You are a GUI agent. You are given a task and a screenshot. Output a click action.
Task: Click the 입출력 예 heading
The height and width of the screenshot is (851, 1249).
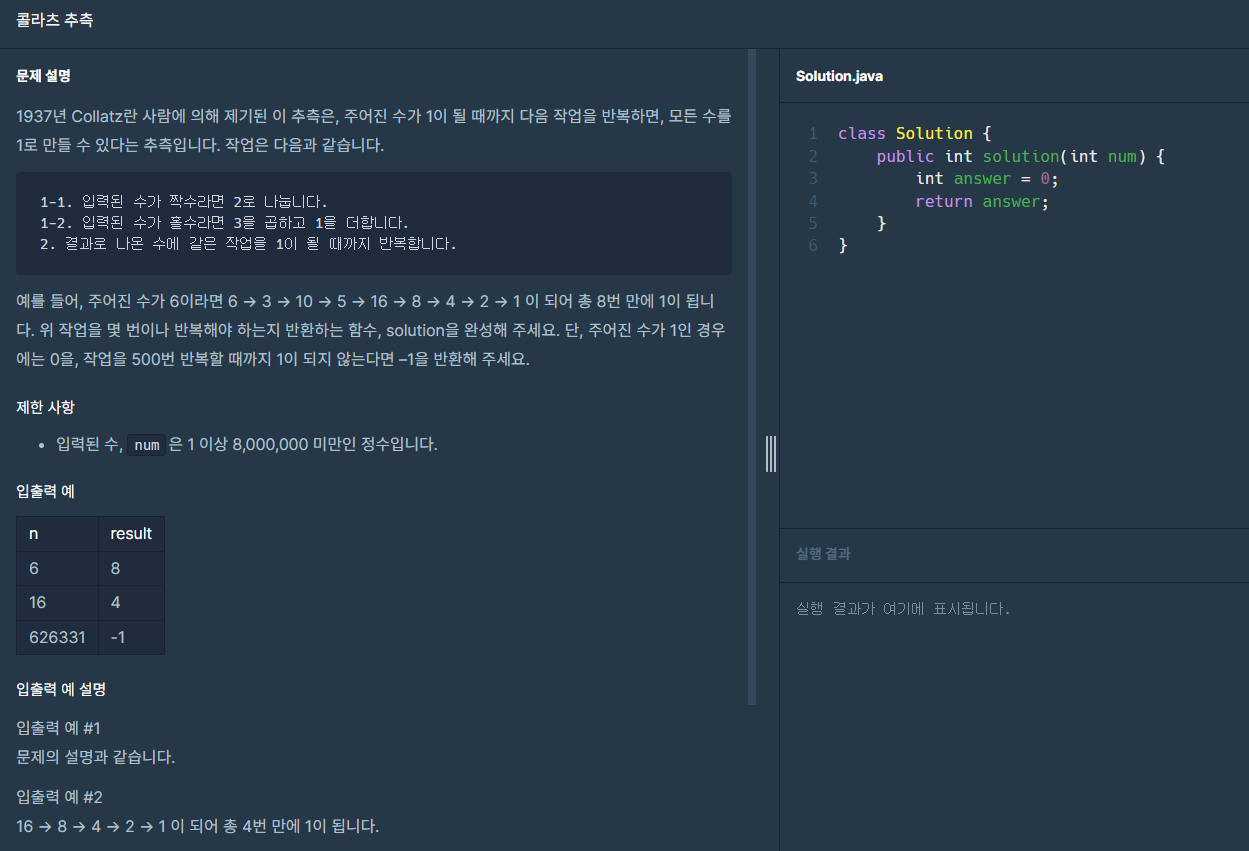pos(45,491)
